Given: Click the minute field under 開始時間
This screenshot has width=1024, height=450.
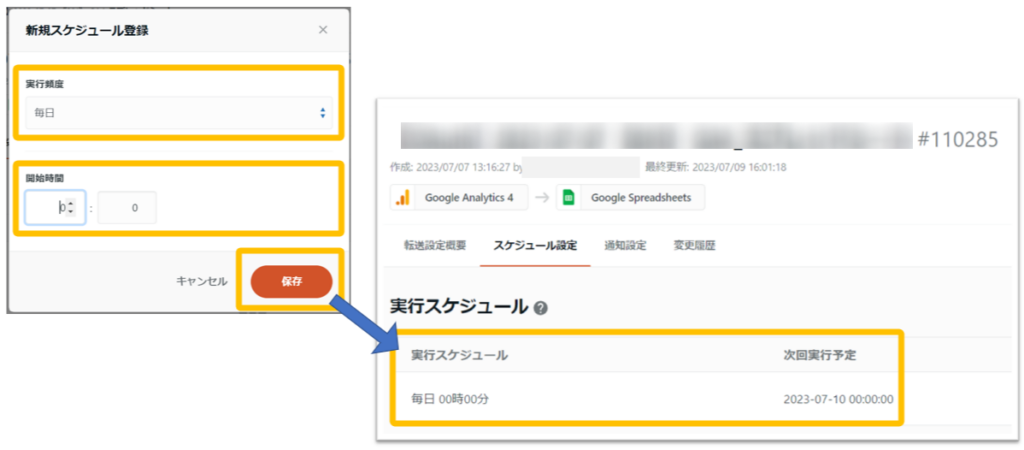Looking at the screenshot, I should 126,208.
